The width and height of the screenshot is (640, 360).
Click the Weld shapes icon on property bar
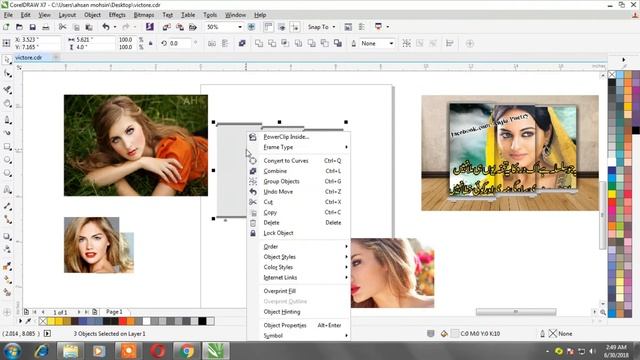pos(258,43)
